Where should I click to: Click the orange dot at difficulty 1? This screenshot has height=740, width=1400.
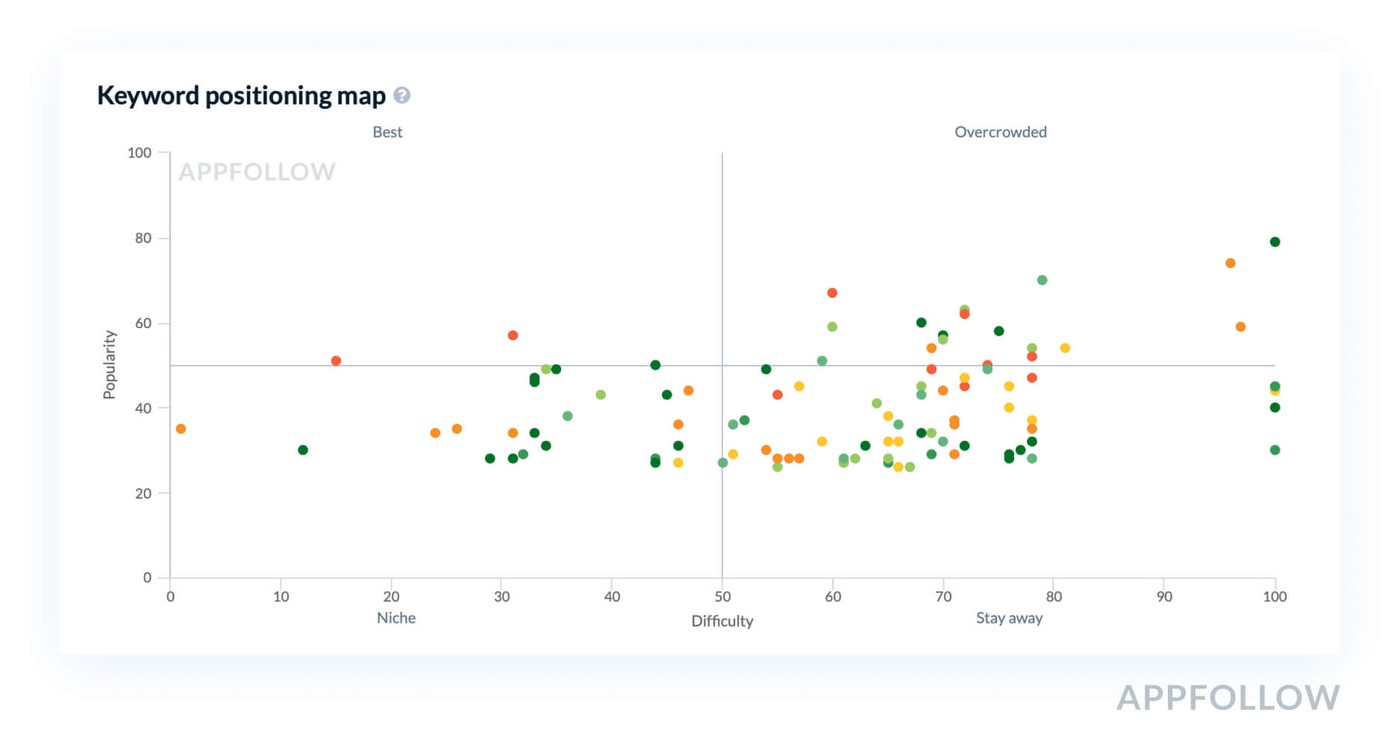click(181, 429)
